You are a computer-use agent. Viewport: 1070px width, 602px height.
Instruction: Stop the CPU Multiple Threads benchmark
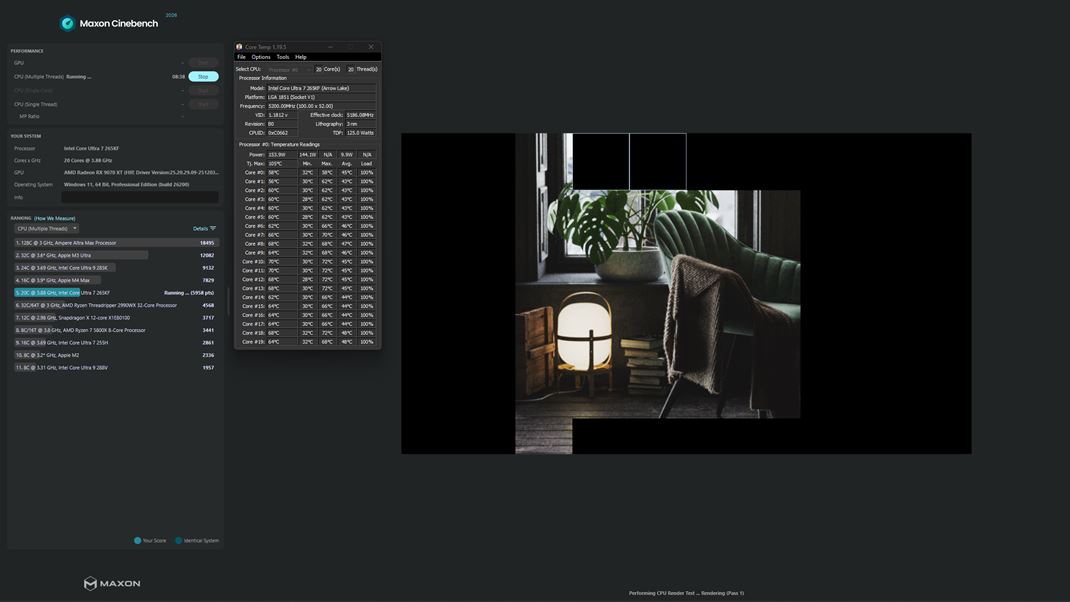[203, 76]
